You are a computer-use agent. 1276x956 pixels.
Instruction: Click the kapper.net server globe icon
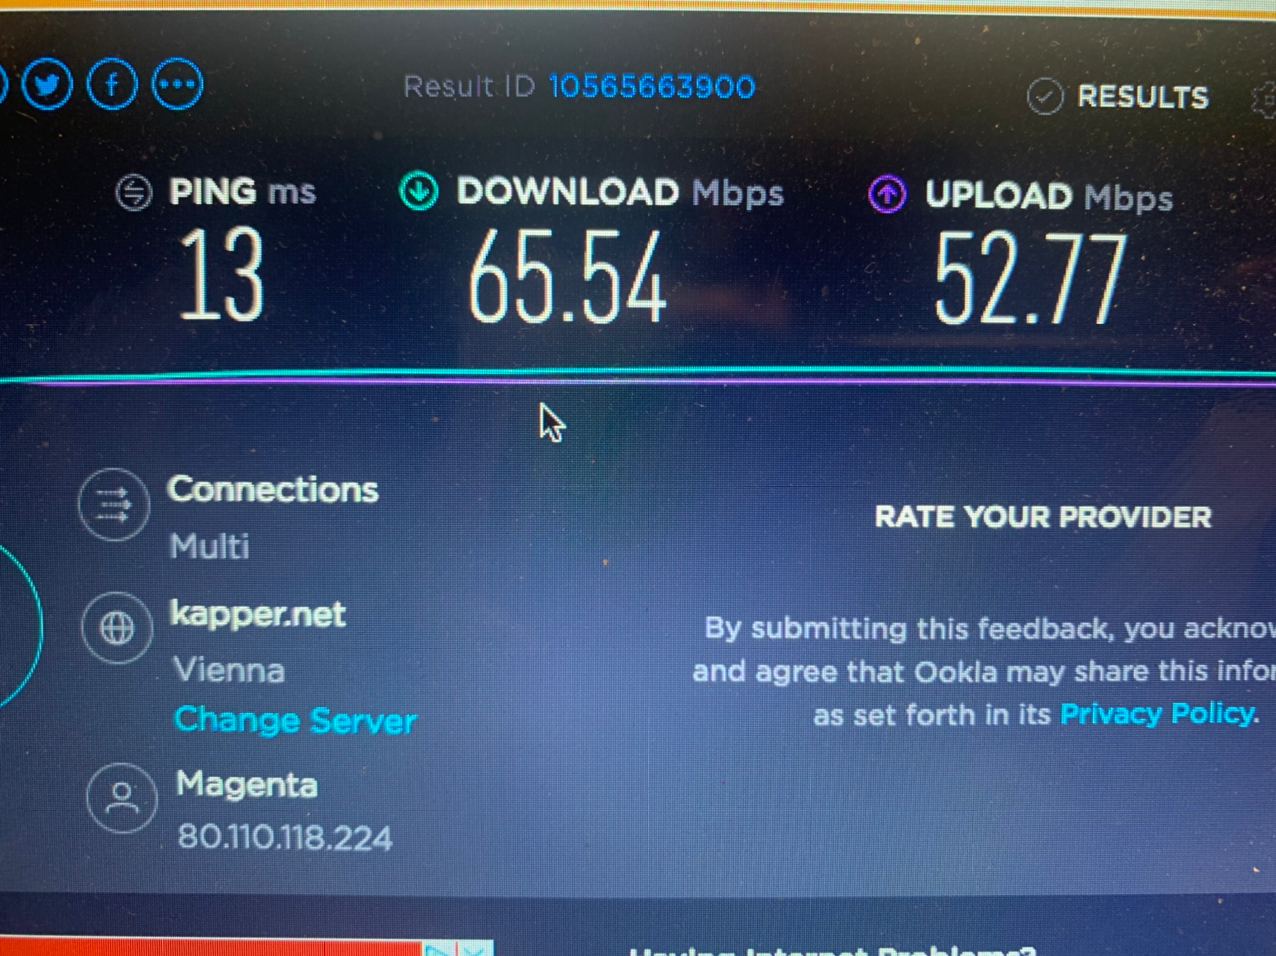pos(117,628)
